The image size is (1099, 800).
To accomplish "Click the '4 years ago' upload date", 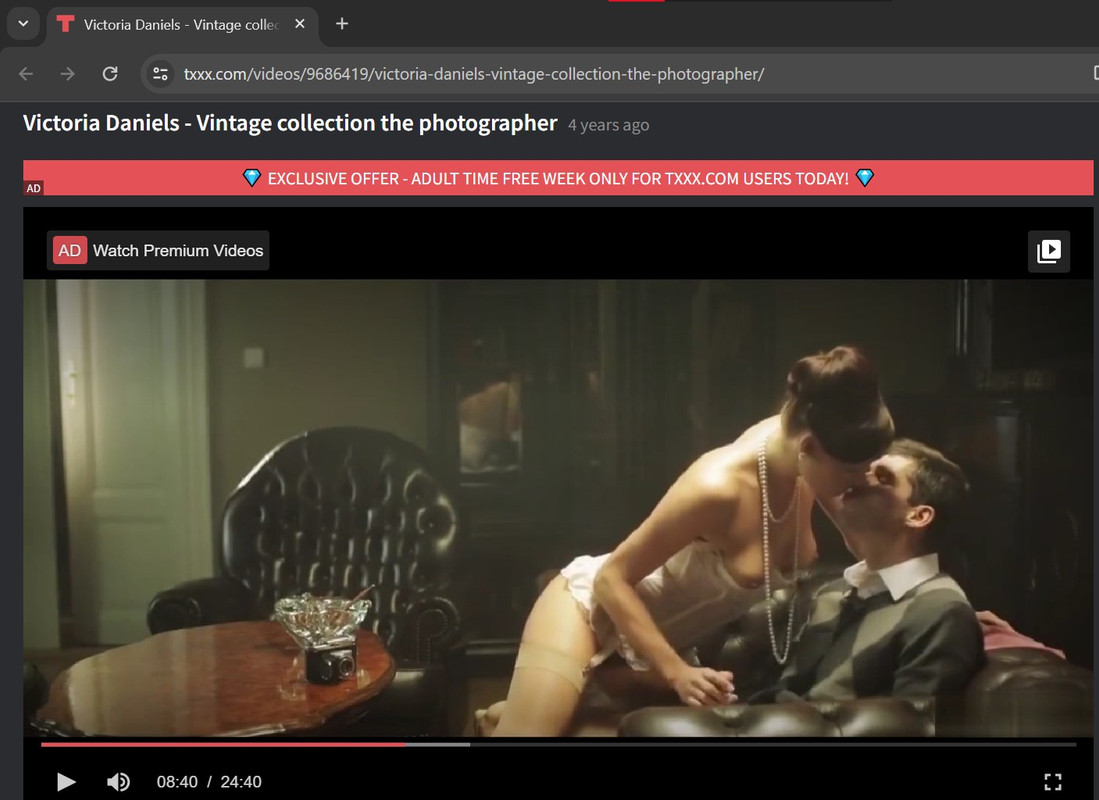I will 608,126.
